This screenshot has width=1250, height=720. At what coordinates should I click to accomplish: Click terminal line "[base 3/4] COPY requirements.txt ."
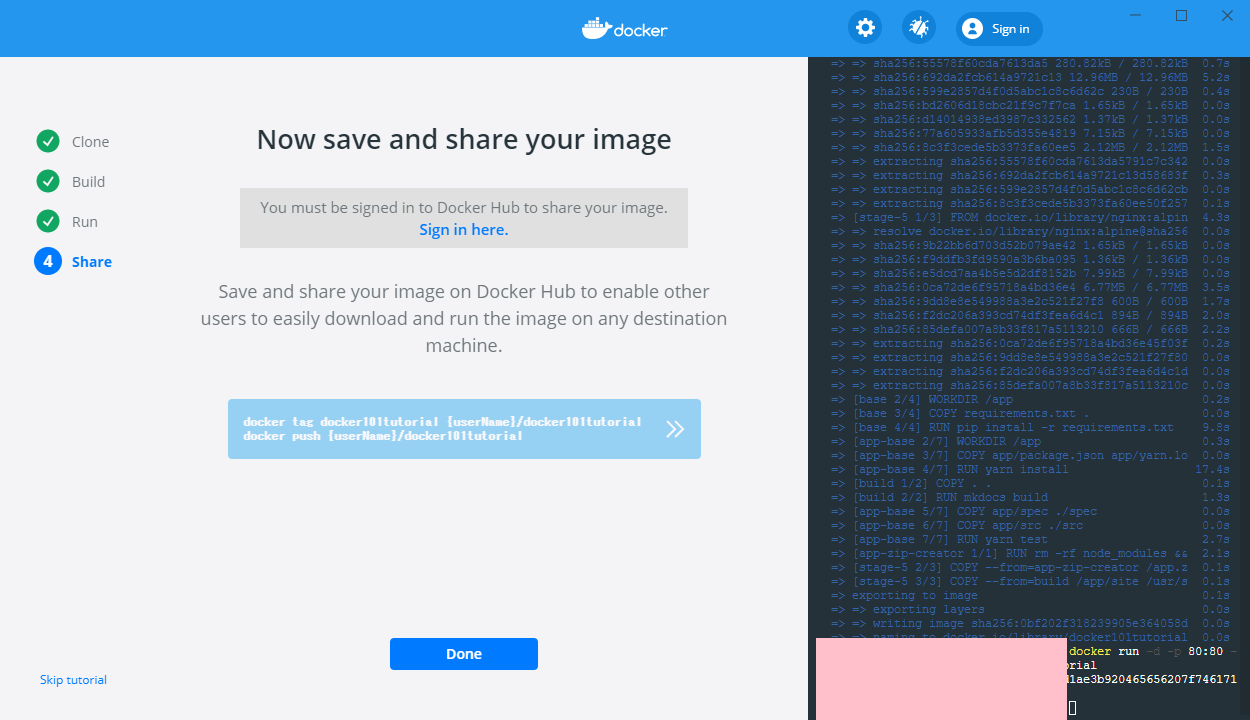point(1030,413)
